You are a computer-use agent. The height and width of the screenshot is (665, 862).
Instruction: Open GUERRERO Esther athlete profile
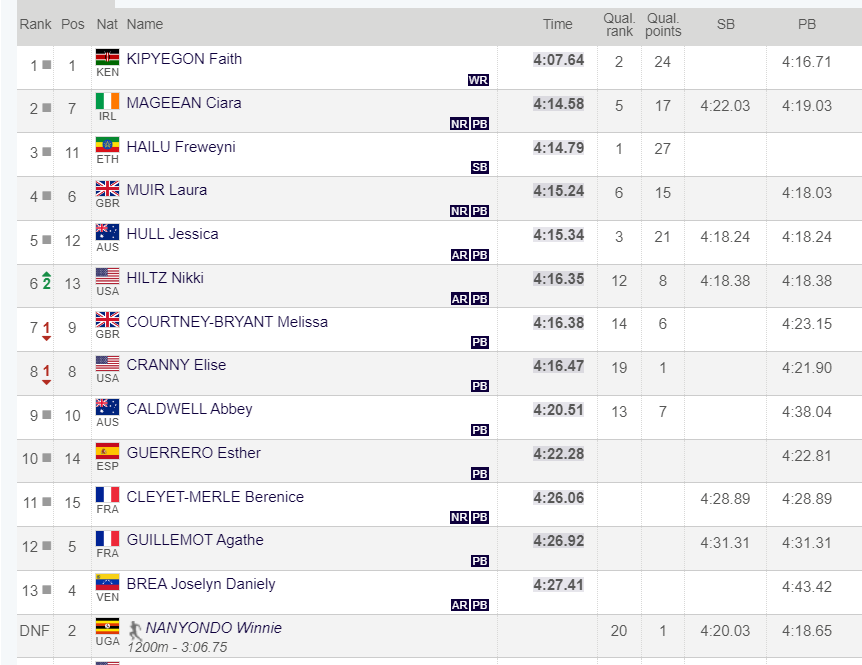[194, 453]
